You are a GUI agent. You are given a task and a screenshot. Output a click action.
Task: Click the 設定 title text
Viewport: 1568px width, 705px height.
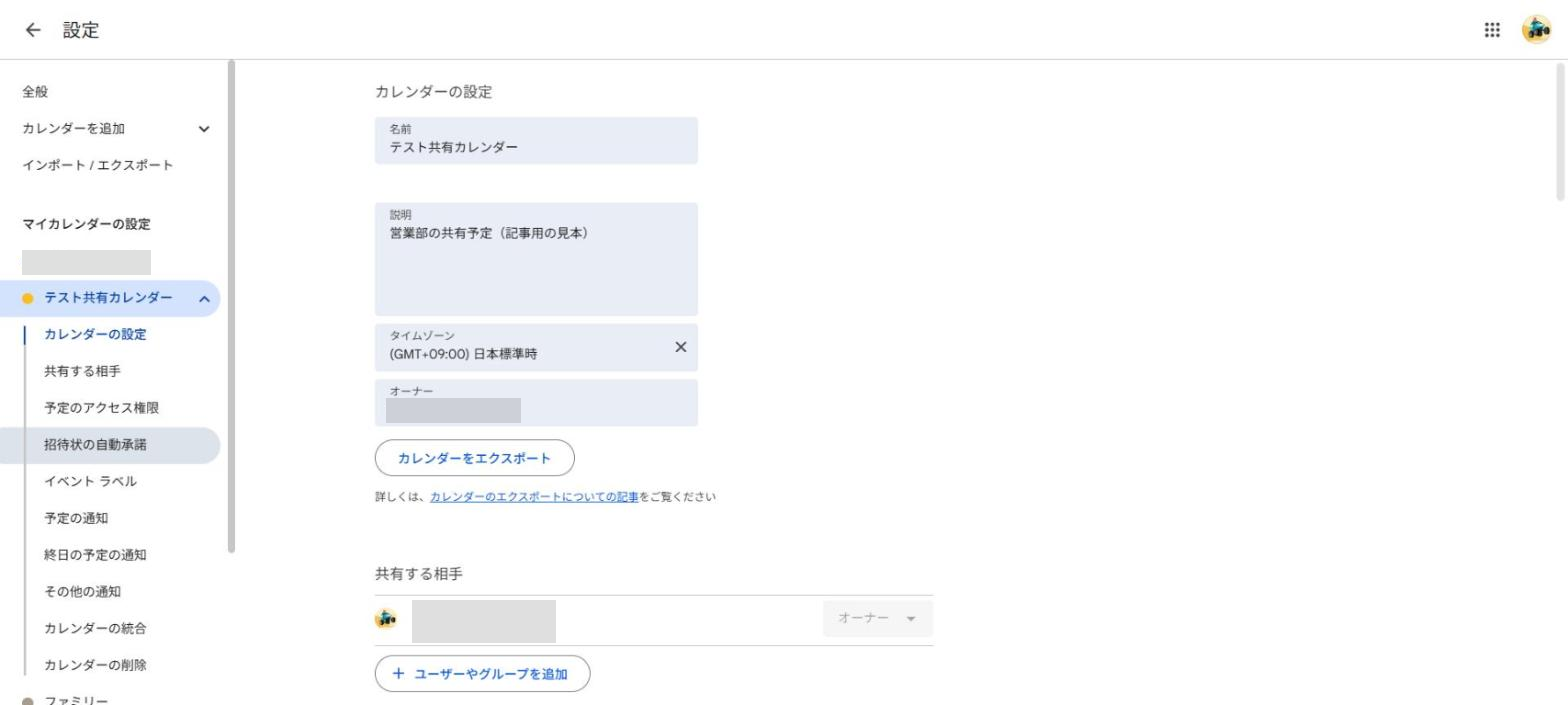pyautogui.click(x=81, y=30)
